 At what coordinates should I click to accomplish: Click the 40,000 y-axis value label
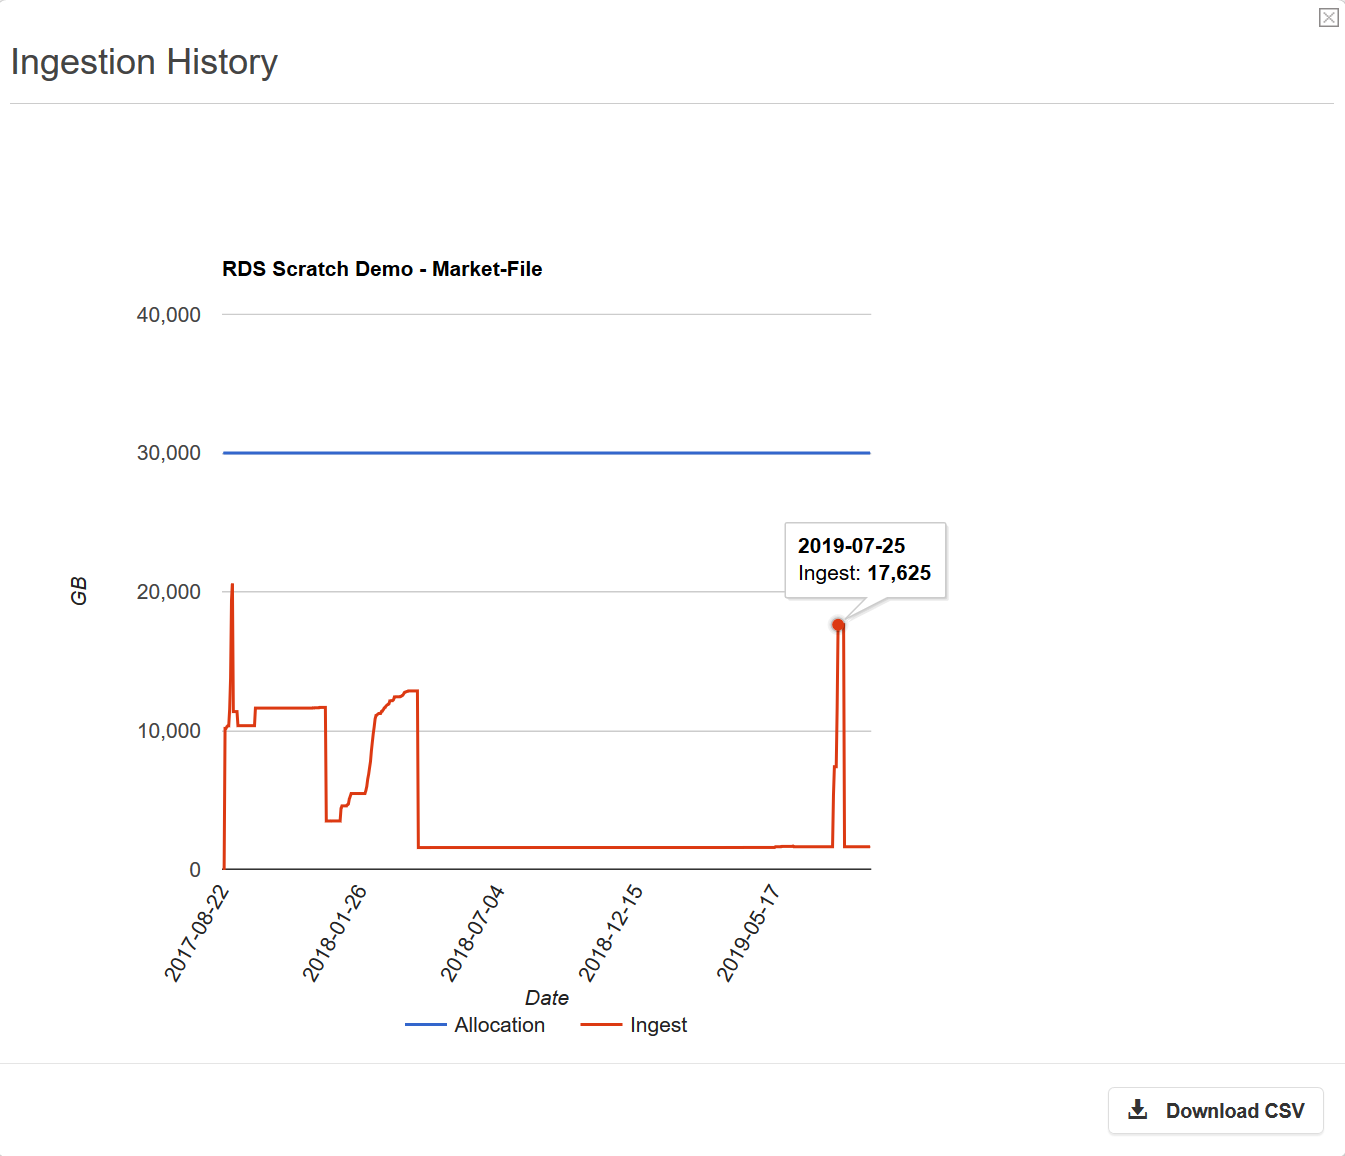168,315
